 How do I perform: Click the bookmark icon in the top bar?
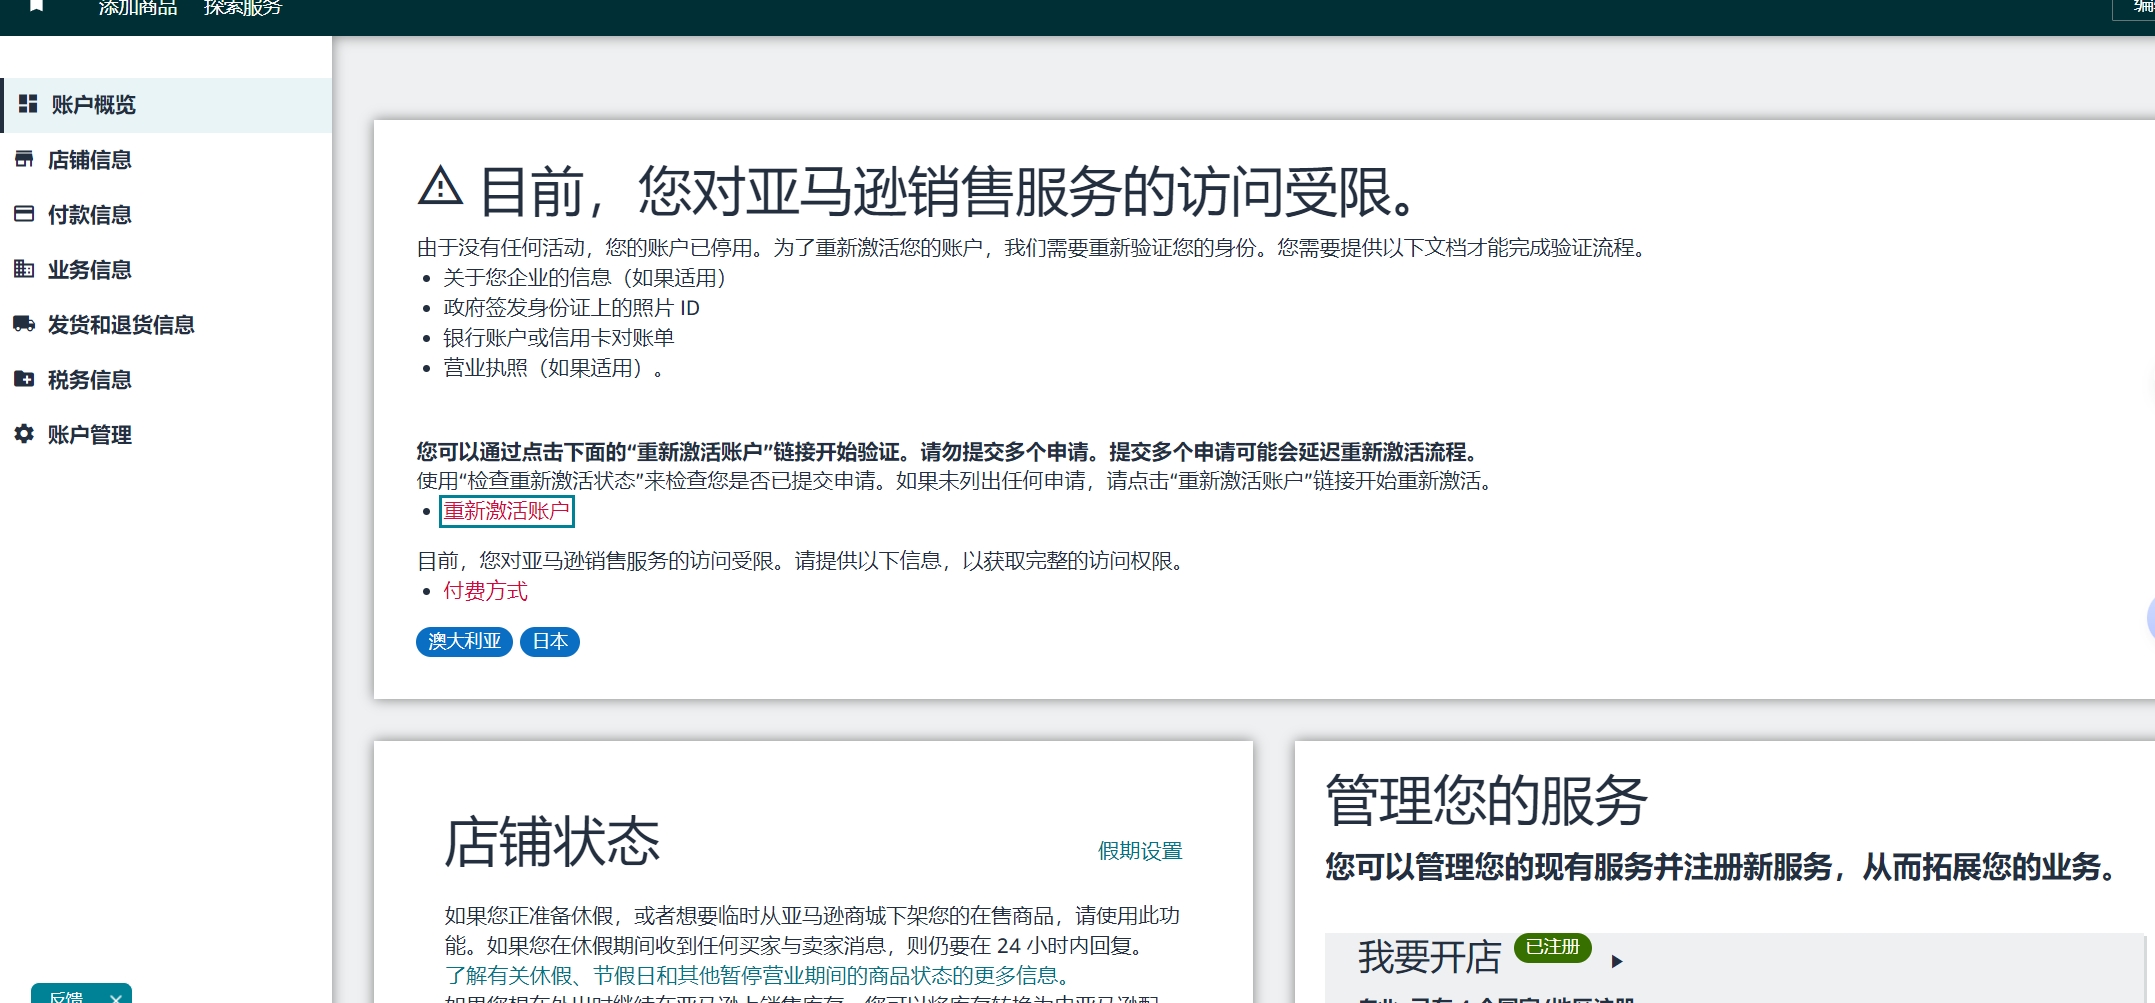[x=37, y=6]
